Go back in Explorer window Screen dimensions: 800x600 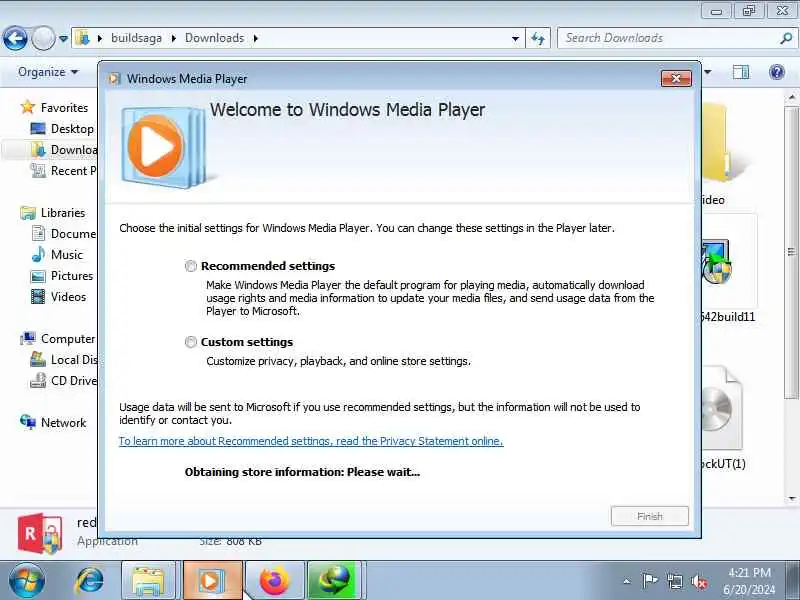(x=15, y=38)
